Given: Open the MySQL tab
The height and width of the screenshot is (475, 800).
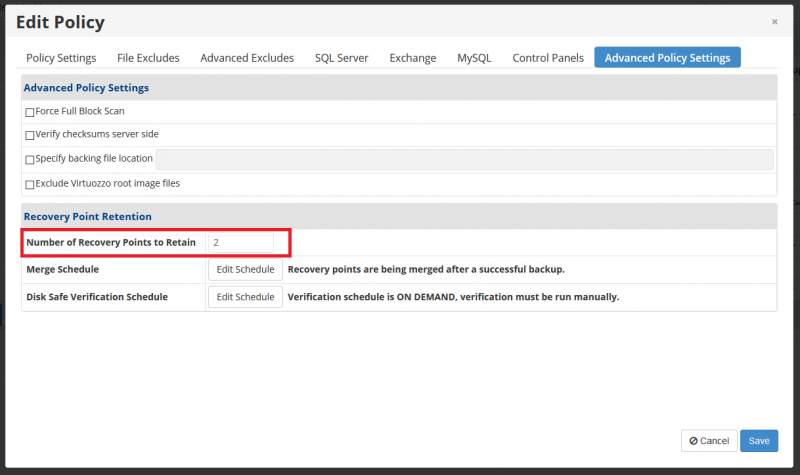Looking at the screenshot, I should pyautogui.click(x=474, y=58).
